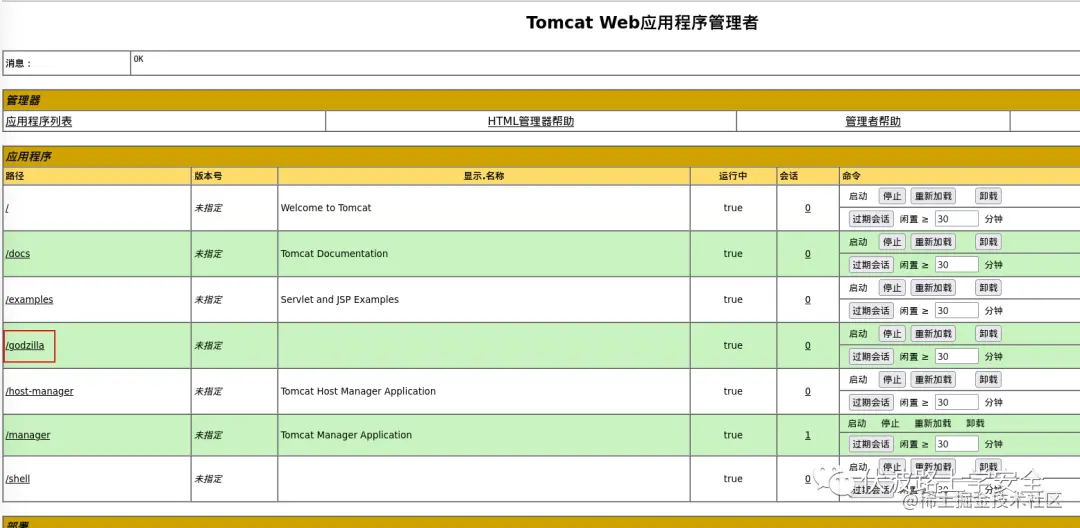This screenshot has height=528, width=1080.
Task: Open session count 1 for /manager
Action: click(x=808, y=435)
